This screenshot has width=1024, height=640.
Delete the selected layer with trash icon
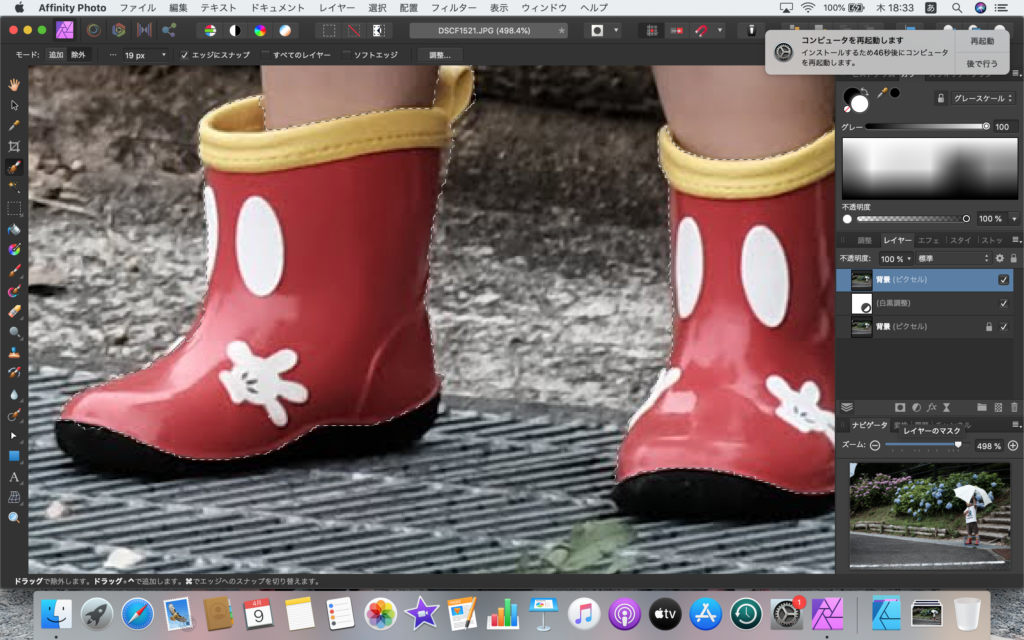1014,408
